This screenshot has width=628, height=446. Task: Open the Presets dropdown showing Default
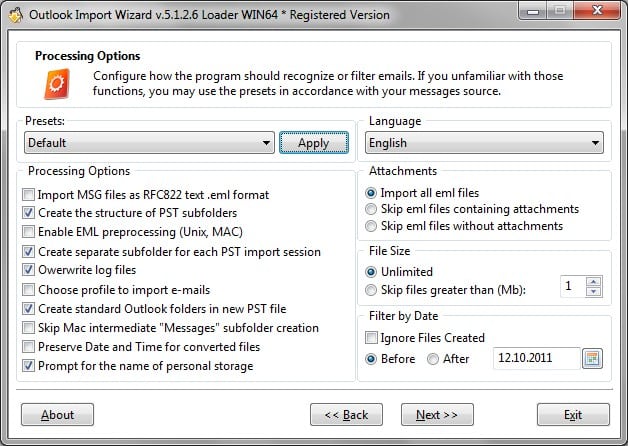click(x=149, y=143)
